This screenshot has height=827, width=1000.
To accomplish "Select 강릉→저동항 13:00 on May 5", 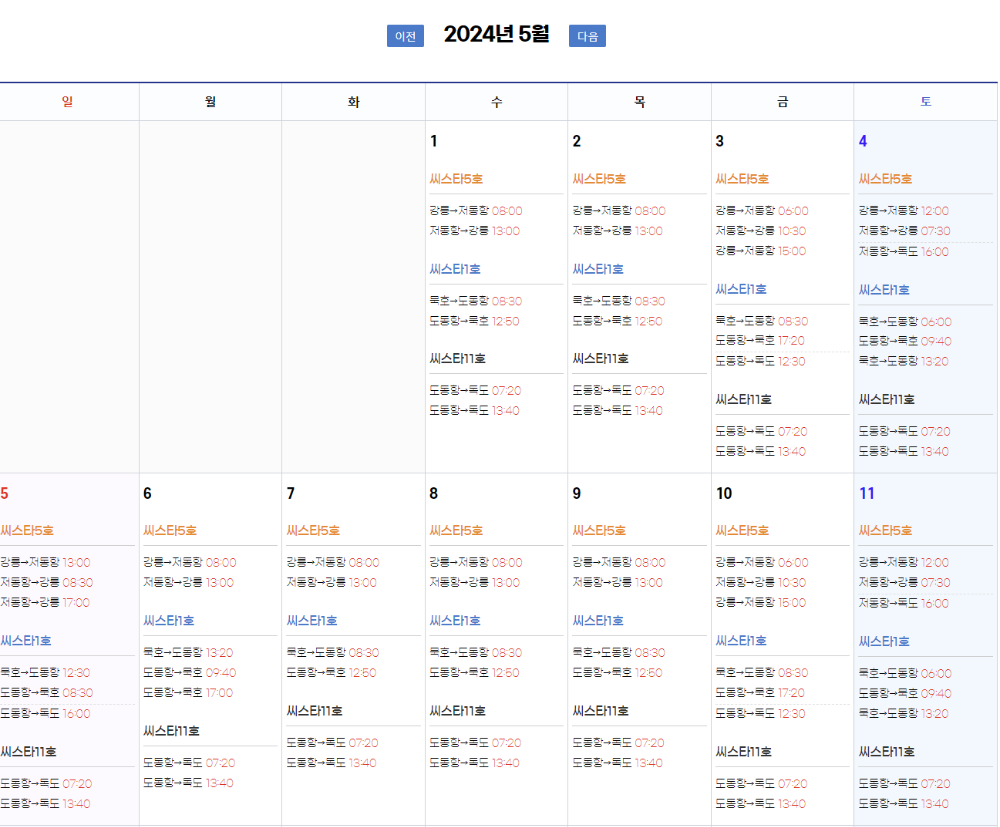I will 45,562.
